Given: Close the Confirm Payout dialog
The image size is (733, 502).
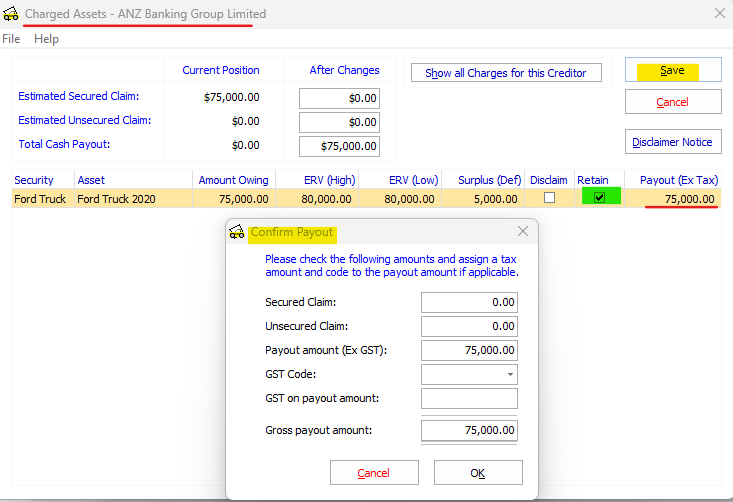Looking at the screenshot, I should click(522, 232).
